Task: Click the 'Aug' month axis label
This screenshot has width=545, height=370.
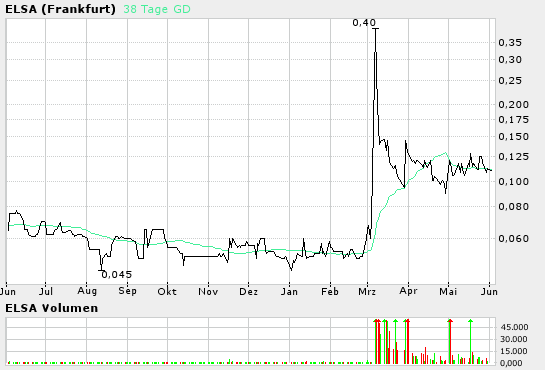Action: [x=87, y=291]
